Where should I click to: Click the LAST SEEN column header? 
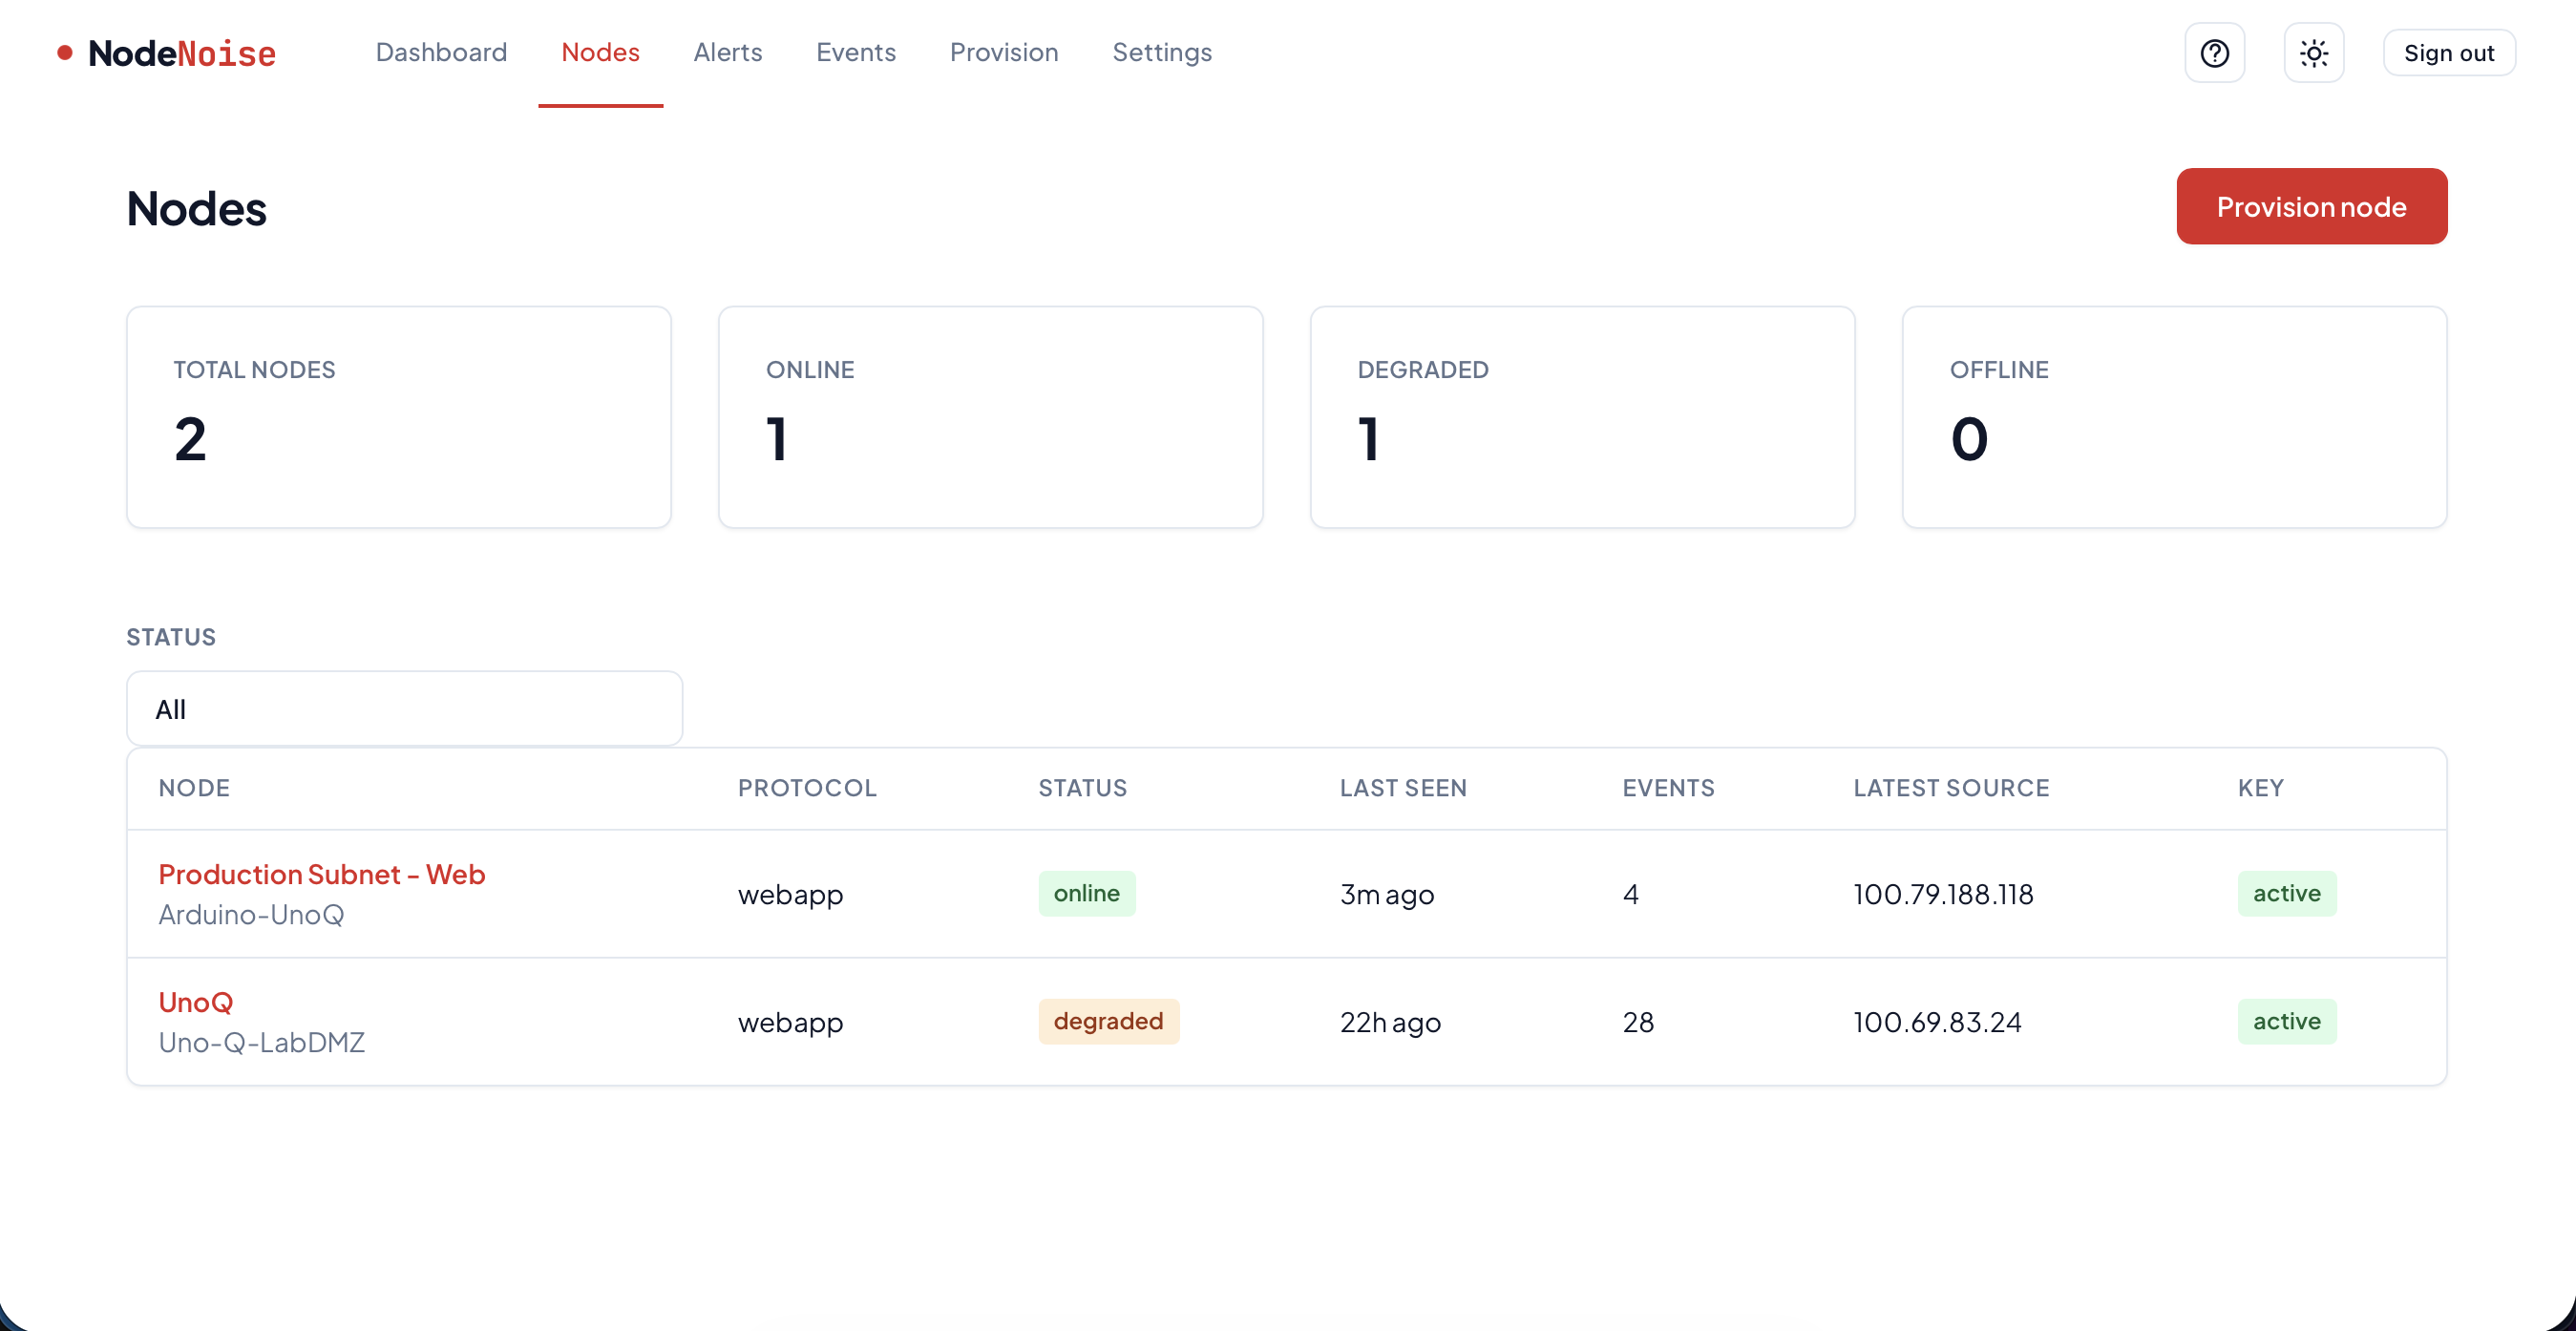(1403, 788)
